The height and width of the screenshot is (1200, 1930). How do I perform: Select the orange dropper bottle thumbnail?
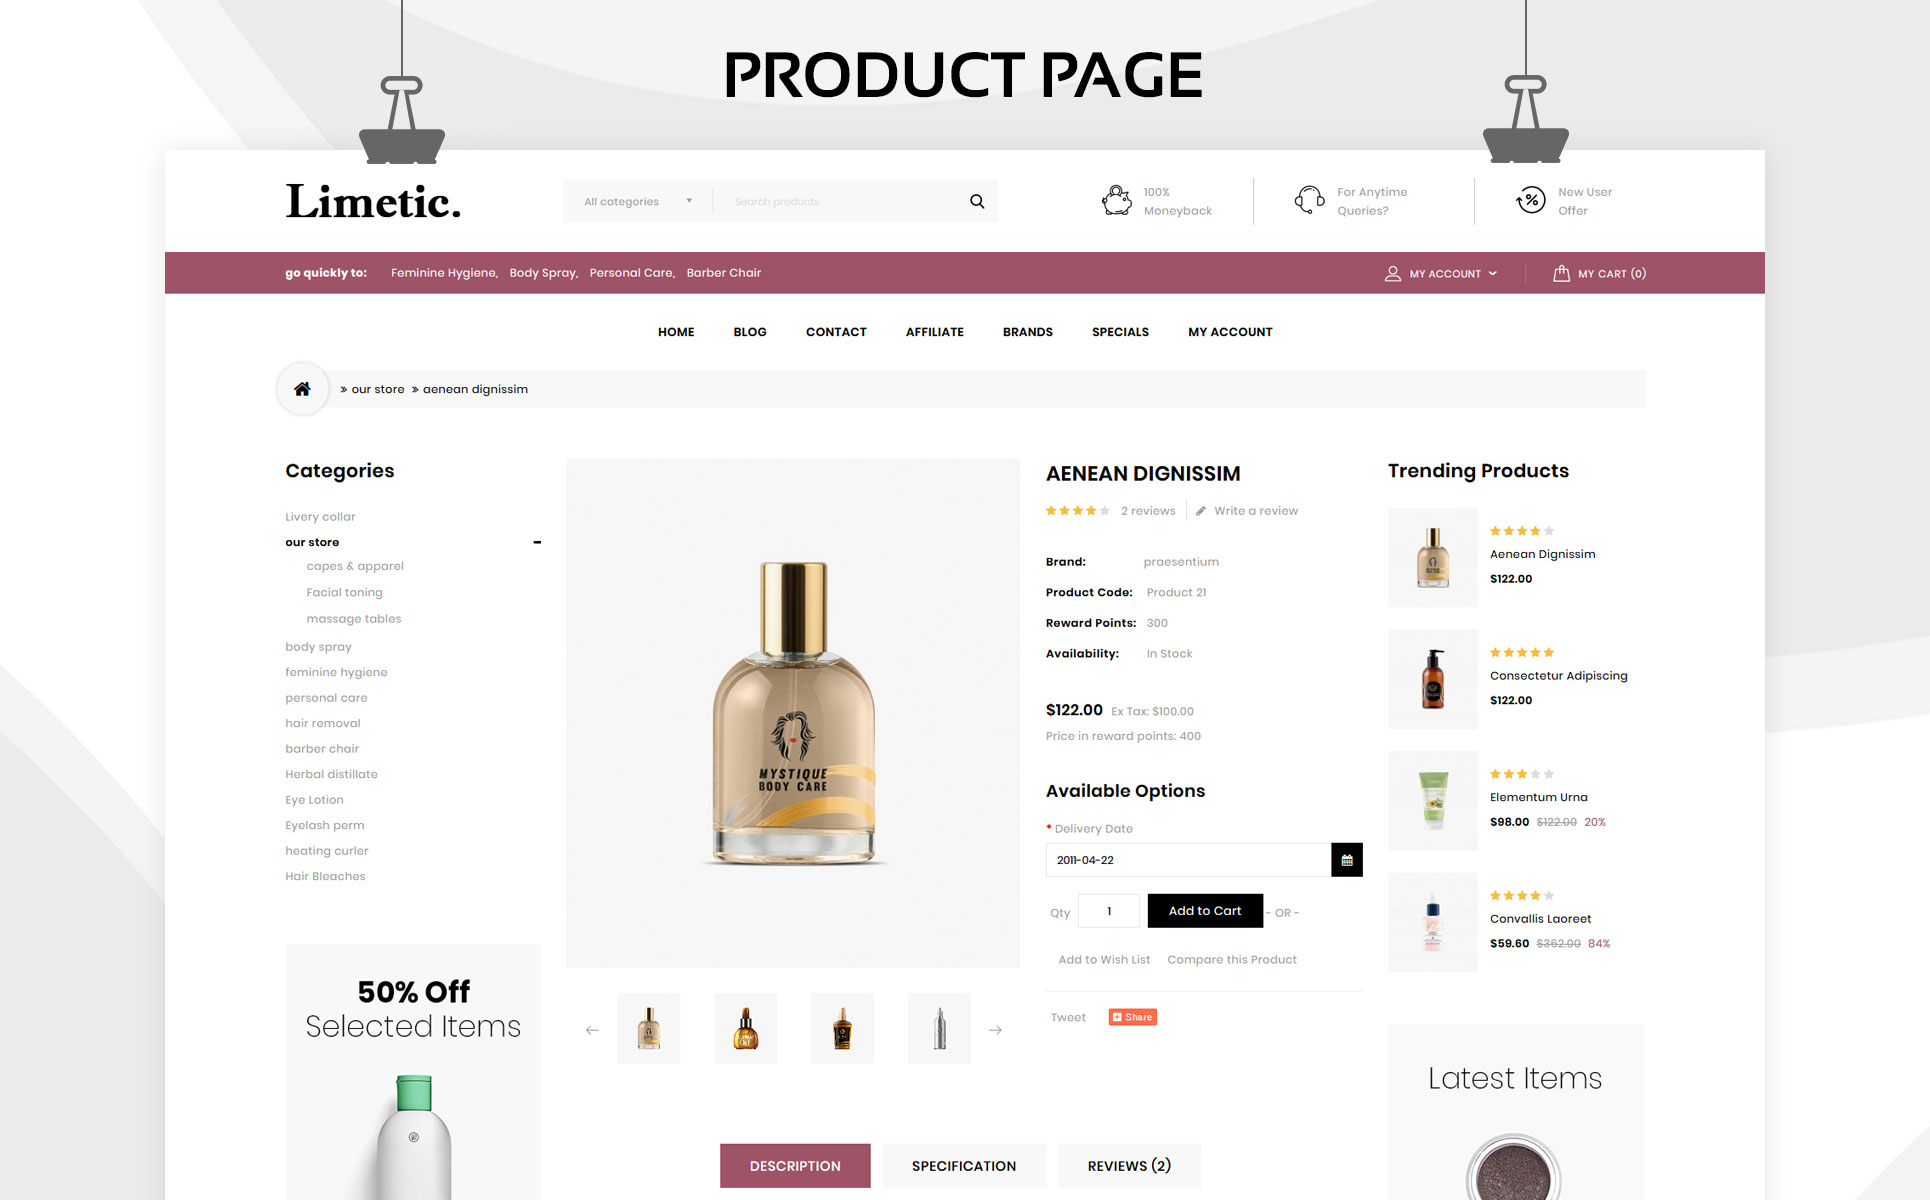(745, 1028)
